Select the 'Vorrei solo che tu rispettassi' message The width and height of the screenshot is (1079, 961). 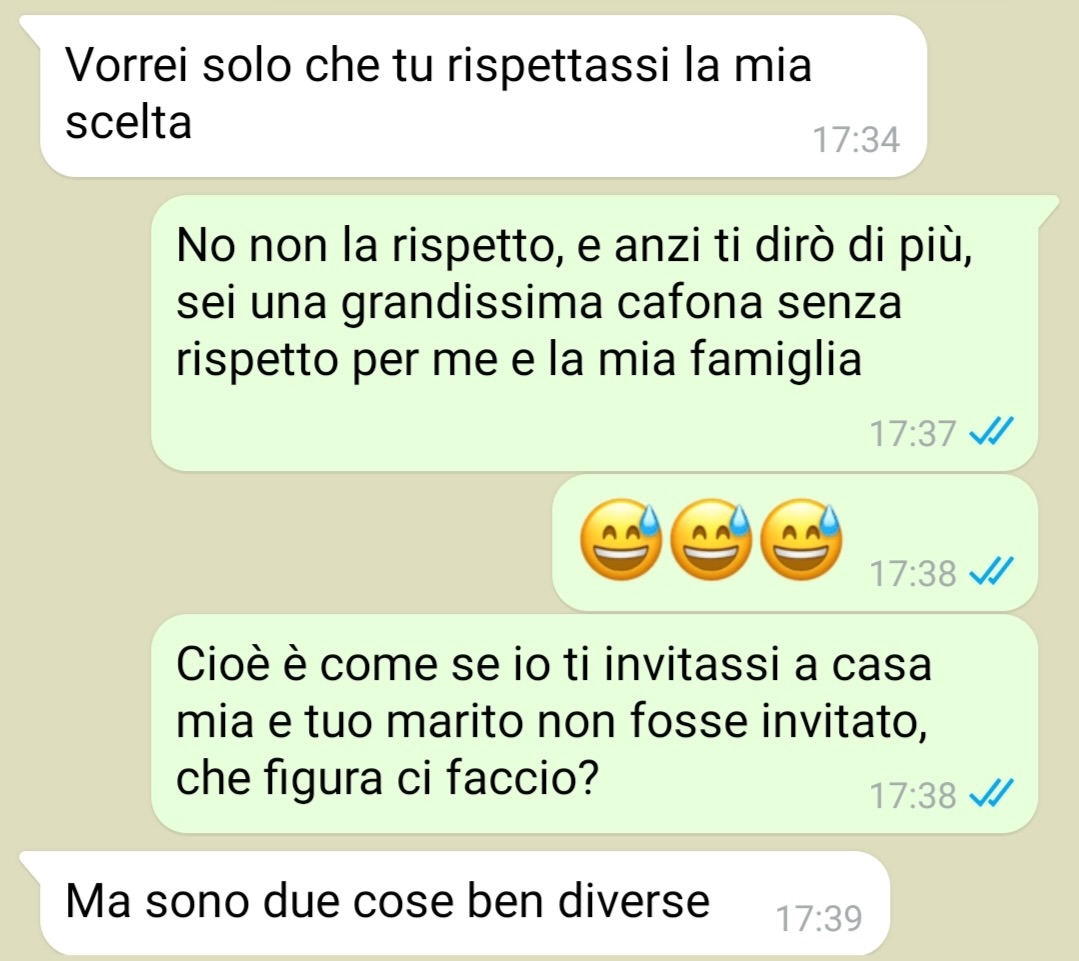[x=483, y=96]
